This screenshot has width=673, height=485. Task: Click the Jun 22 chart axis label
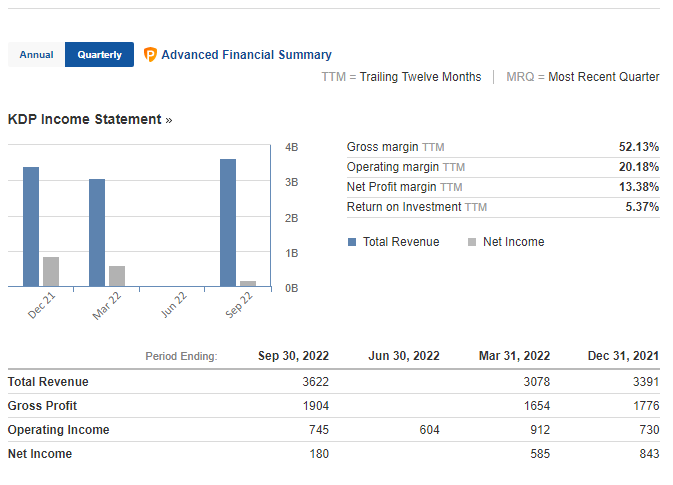tap(173, 305)
